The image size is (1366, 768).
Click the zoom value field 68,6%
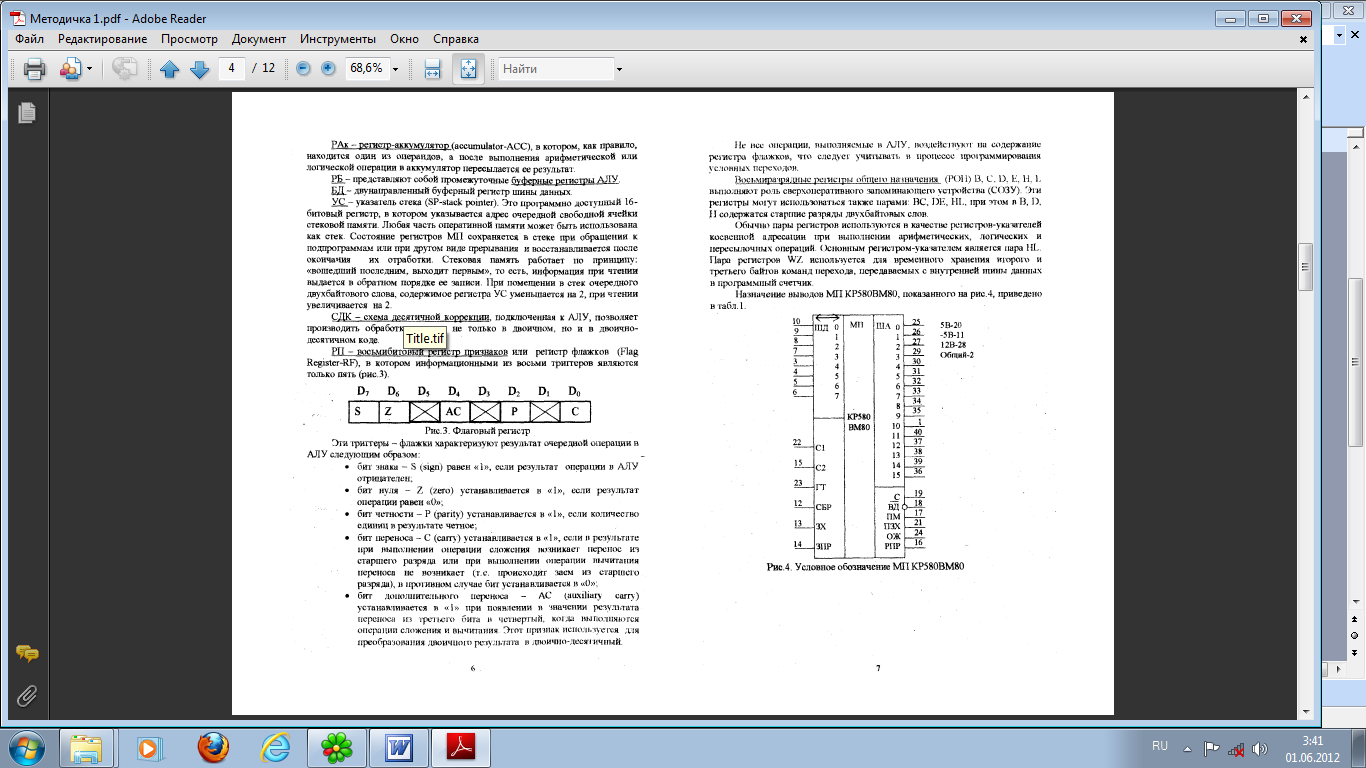click(366, 69)
